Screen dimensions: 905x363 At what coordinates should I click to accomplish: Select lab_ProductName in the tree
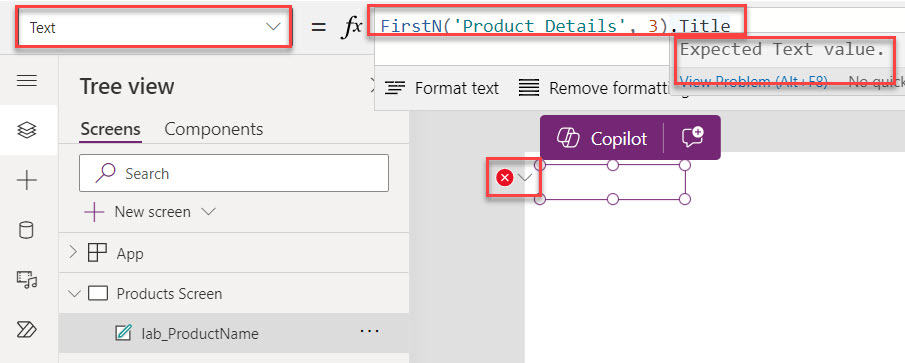(200, 334)
